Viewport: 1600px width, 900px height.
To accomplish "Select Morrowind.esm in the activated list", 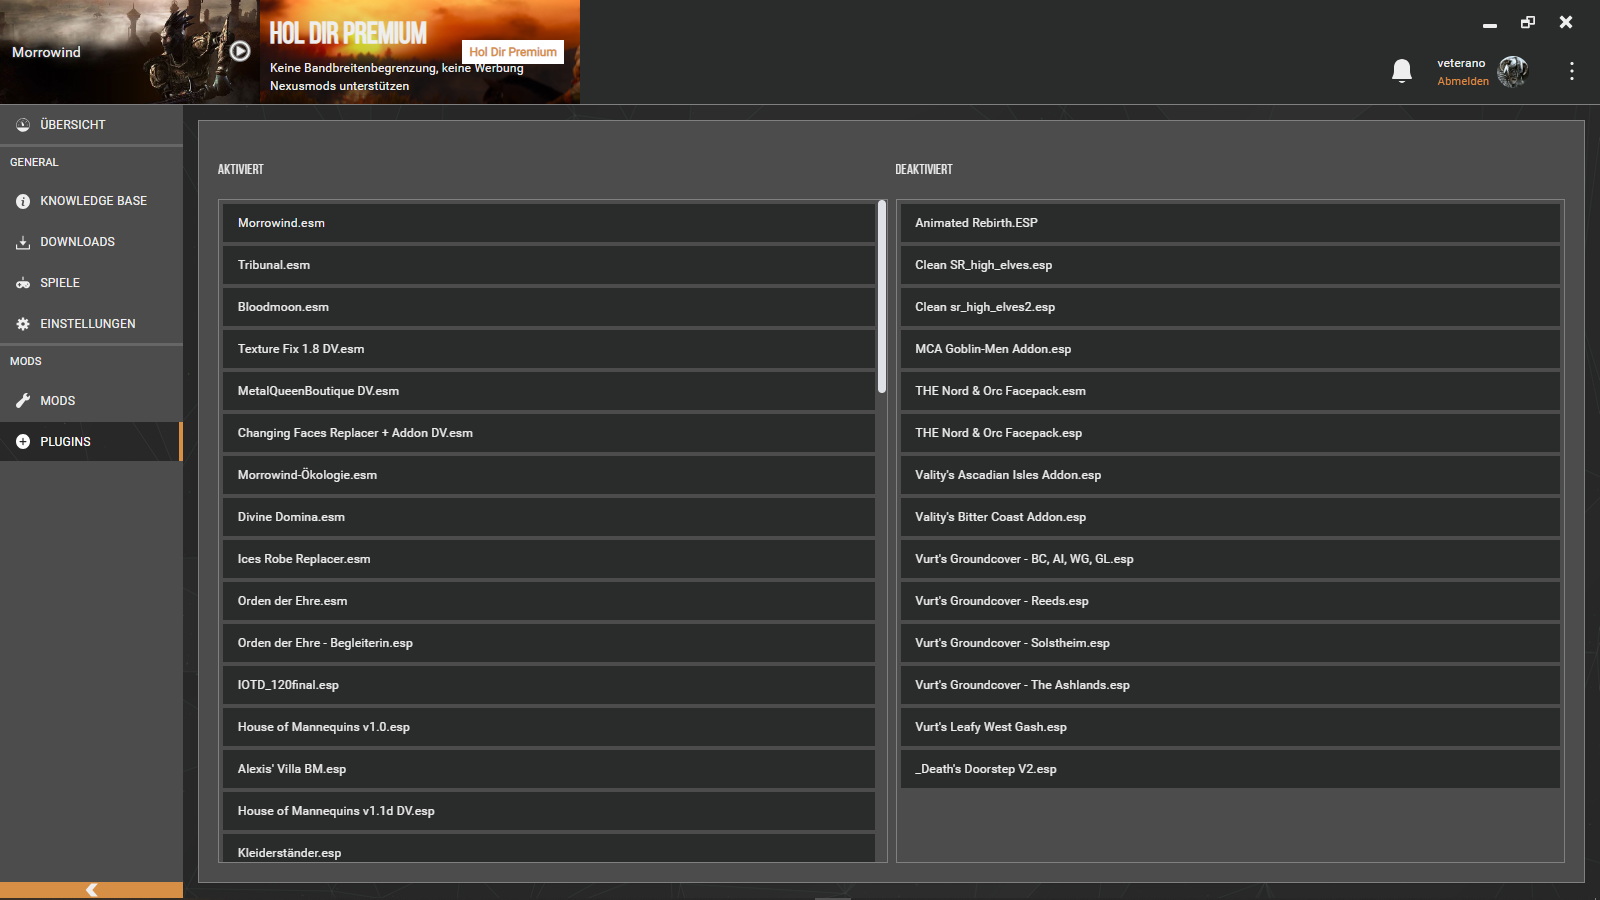I will point(548,223).
